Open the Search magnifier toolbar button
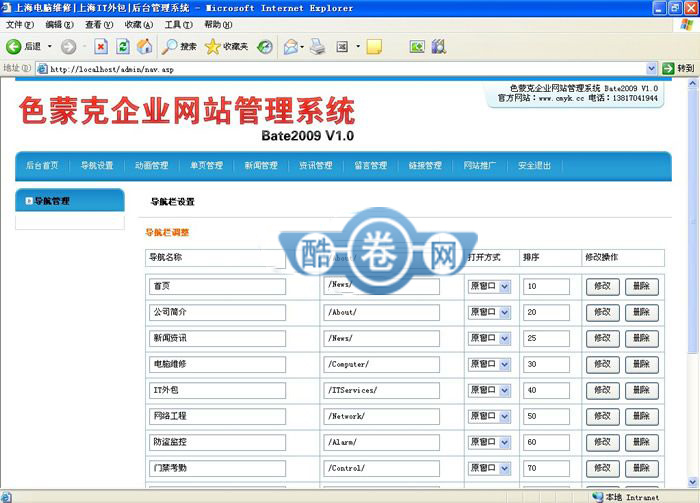This screenshot has width=700, height=503. [179, 46]
